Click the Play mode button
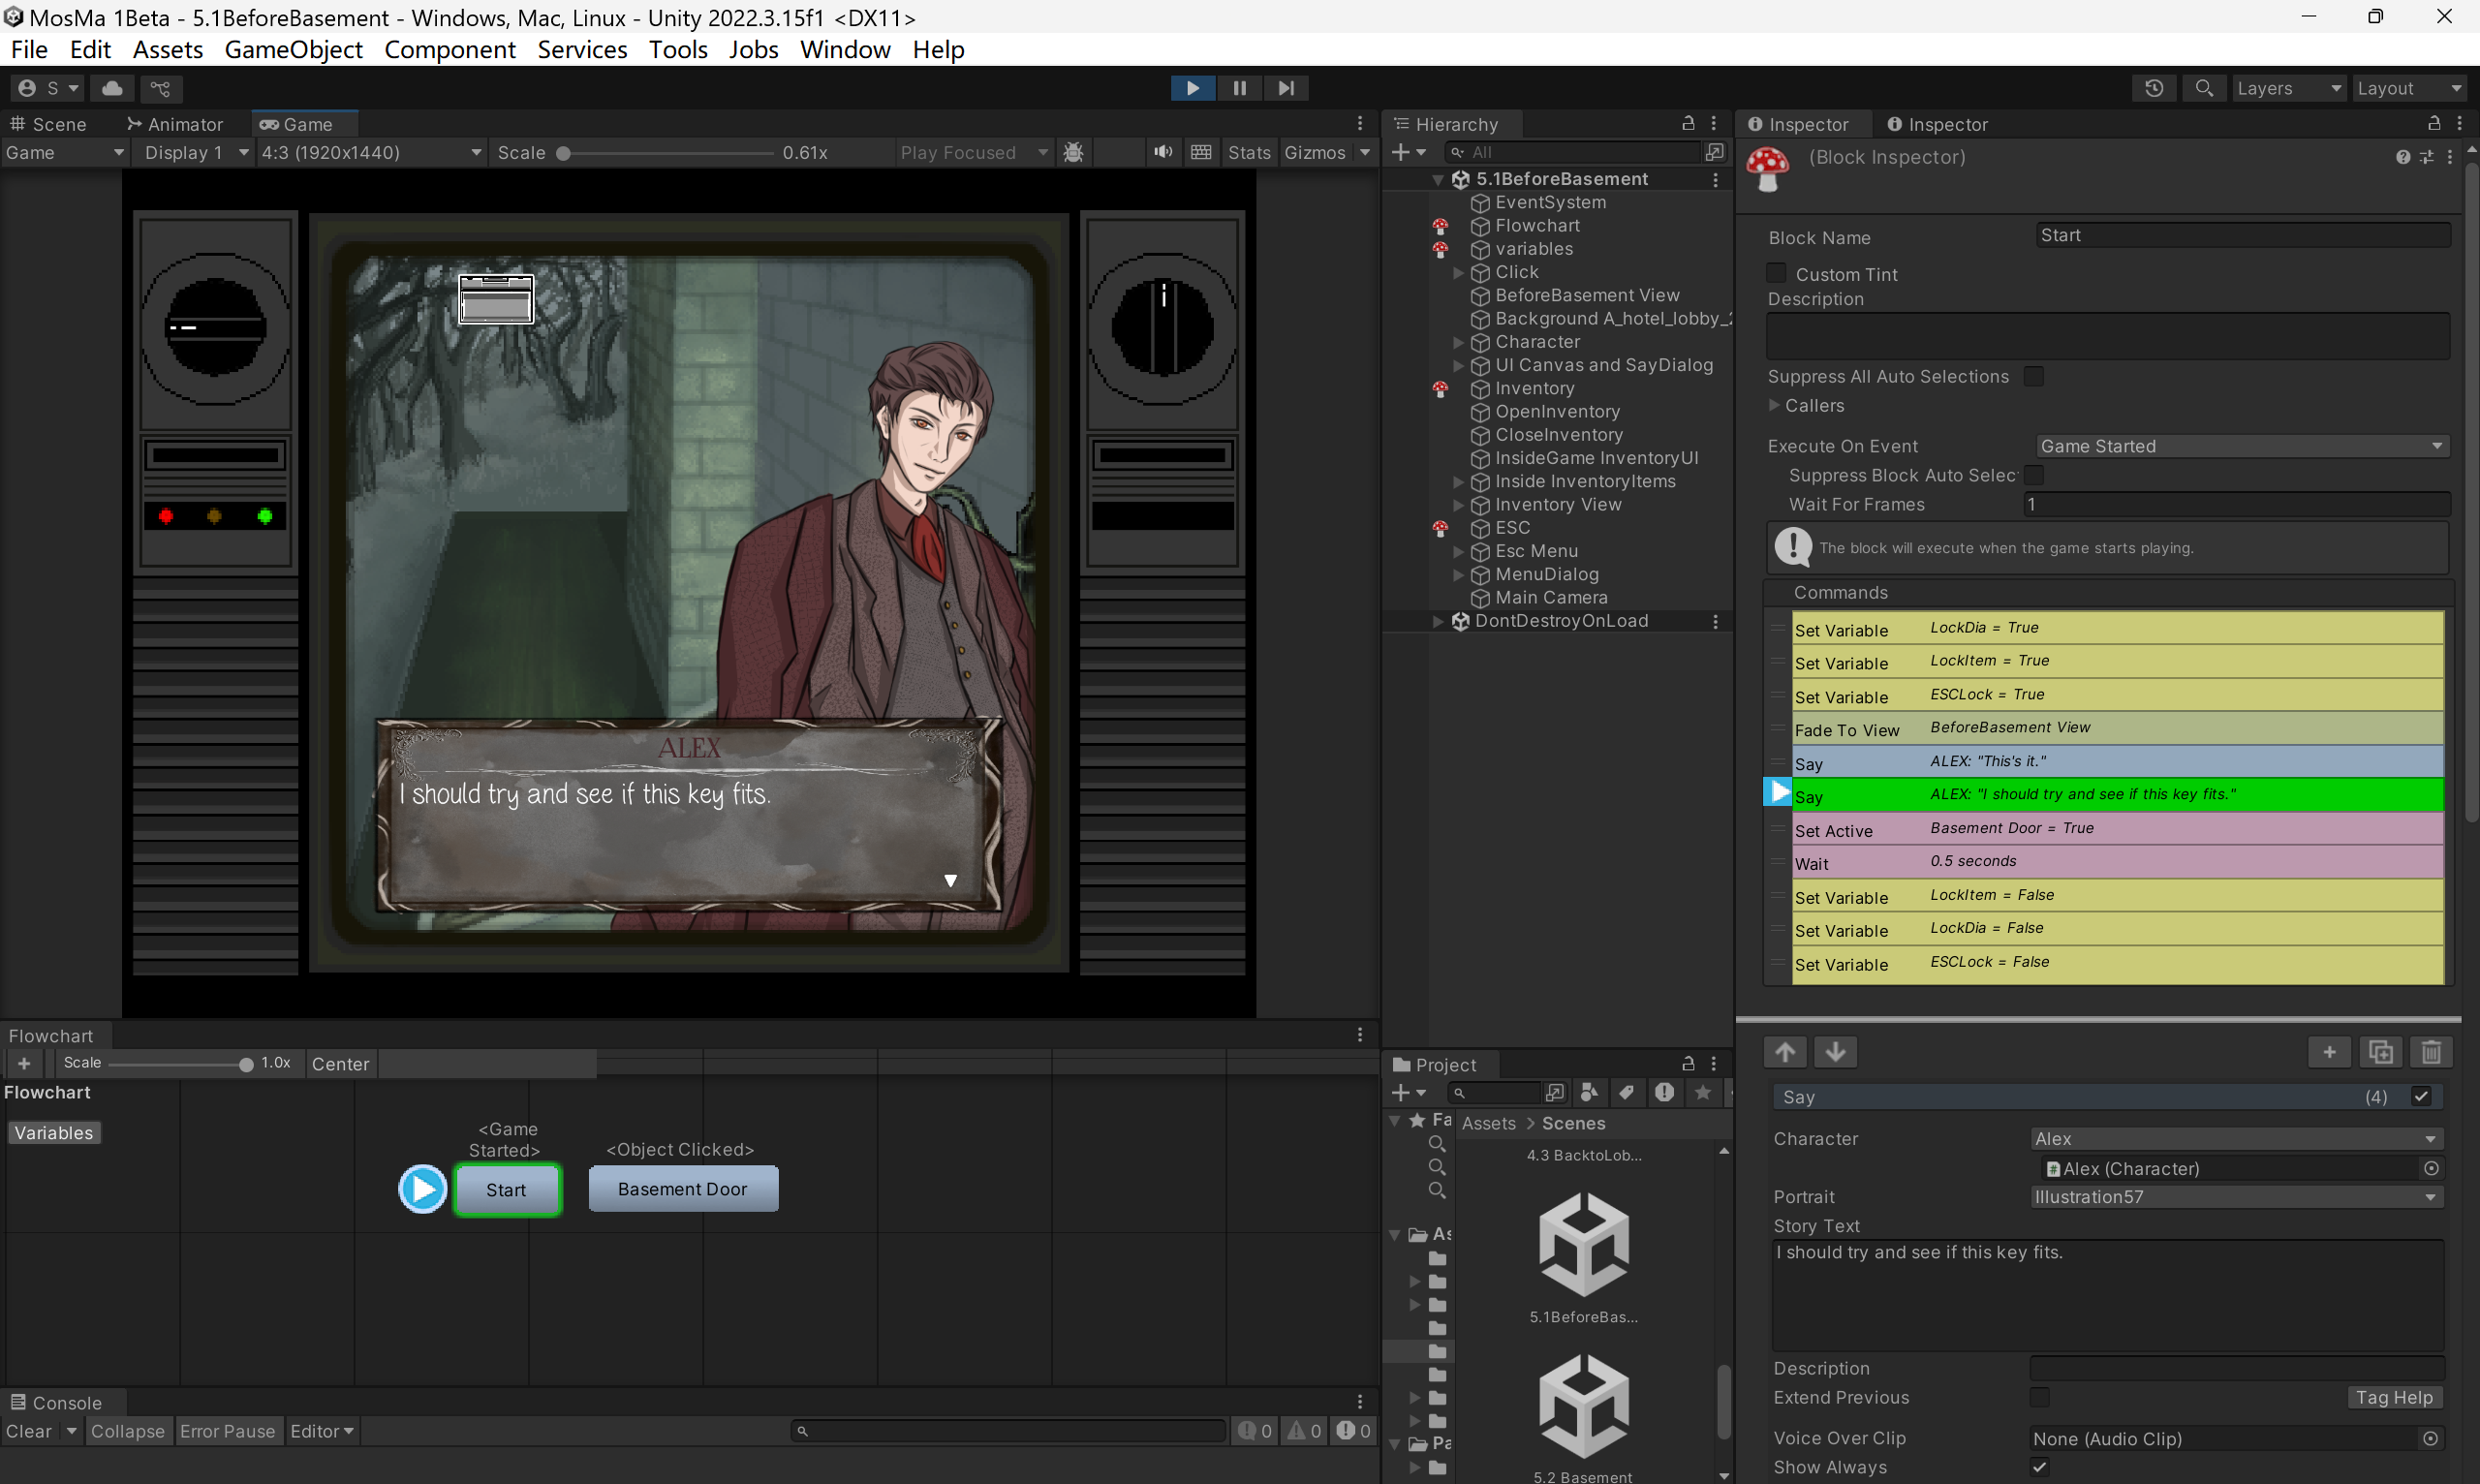This screenshot has height=1484, width=2480. pyautogui.click(x=1192, y=88)
